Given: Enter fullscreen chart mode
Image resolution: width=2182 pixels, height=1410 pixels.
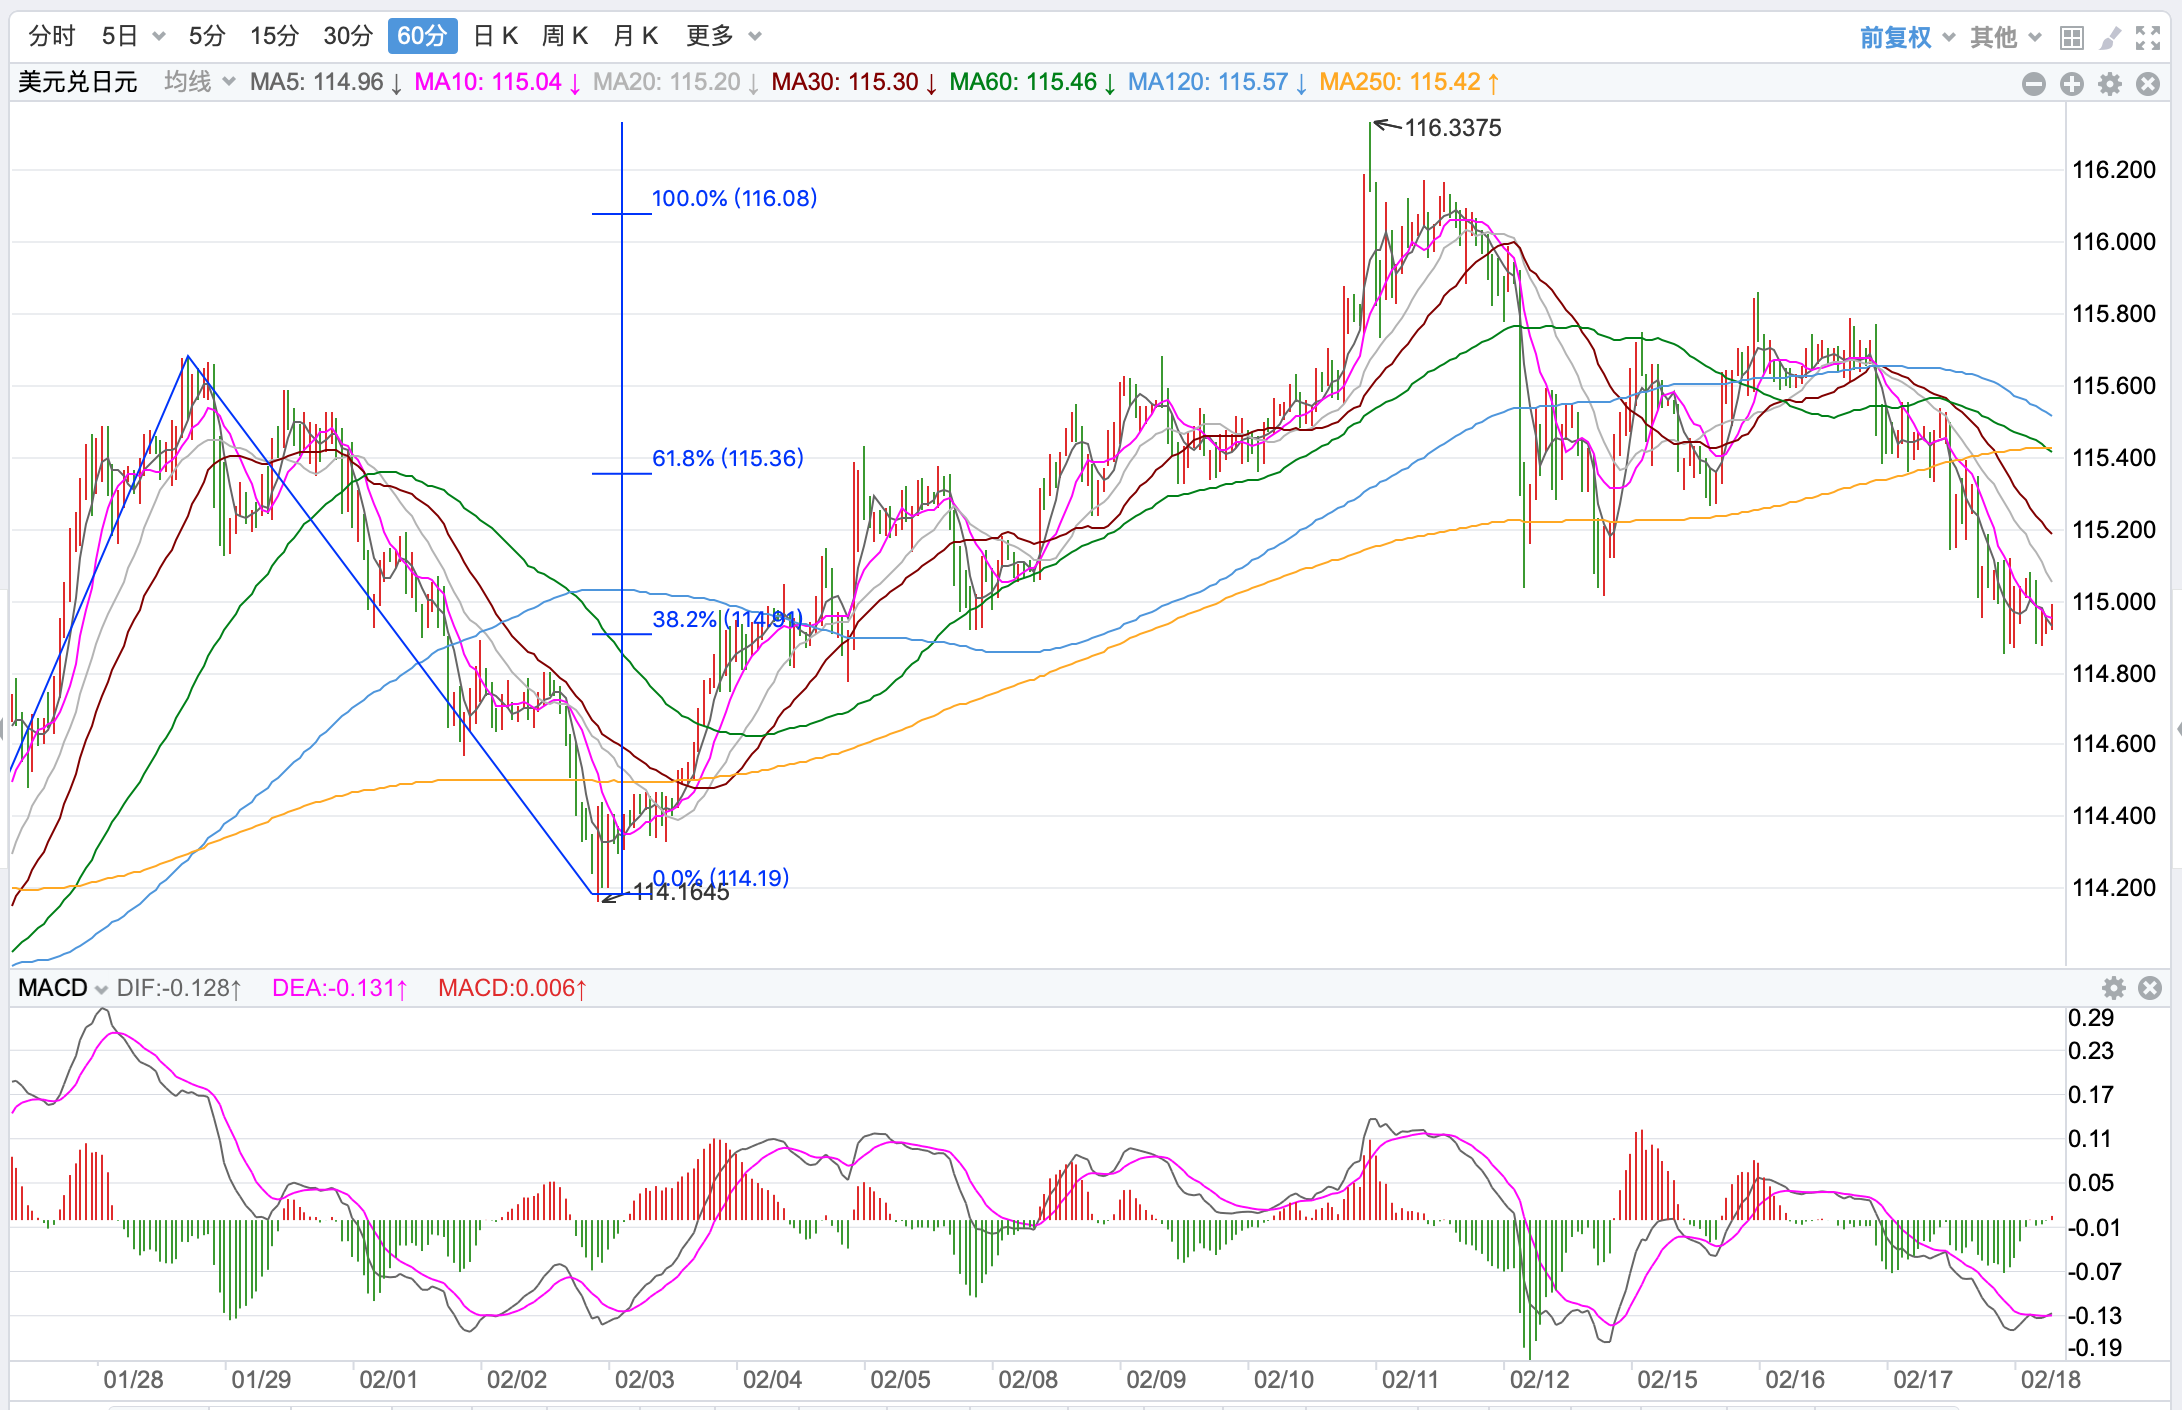Looking at the screenshot, I should coord(2148,38).
